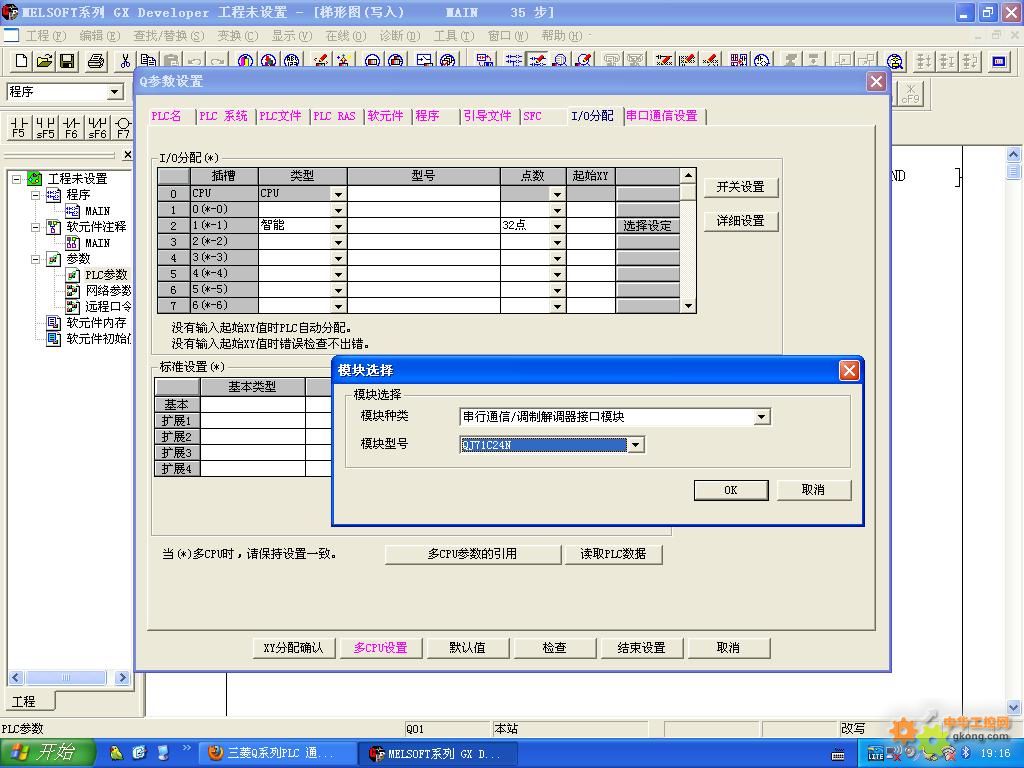Click the 结束设置 button

coord(641,648)
